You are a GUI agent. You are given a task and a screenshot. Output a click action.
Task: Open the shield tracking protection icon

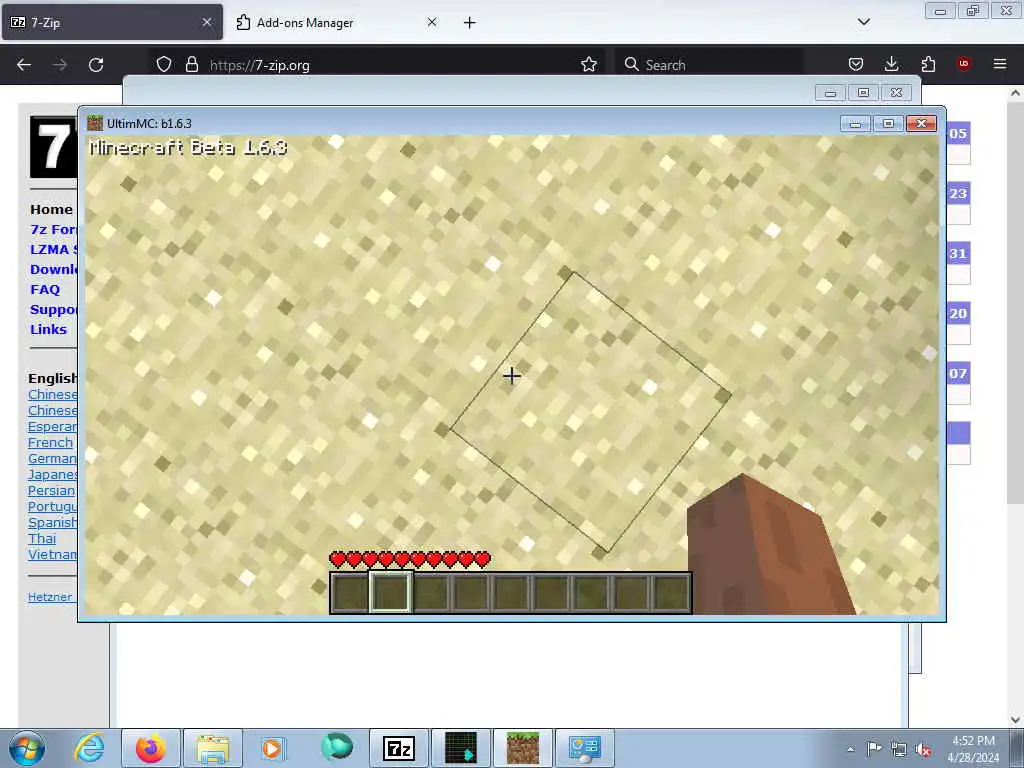tap(164, 65)
